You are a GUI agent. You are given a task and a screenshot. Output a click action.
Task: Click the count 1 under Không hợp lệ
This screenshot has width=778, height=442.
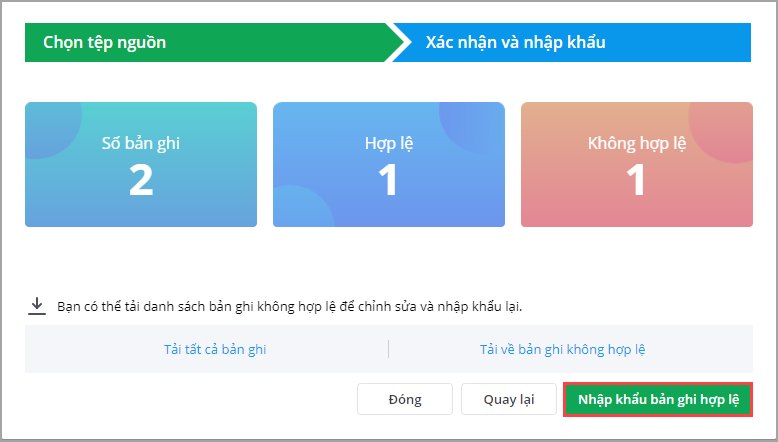(636, 180)
